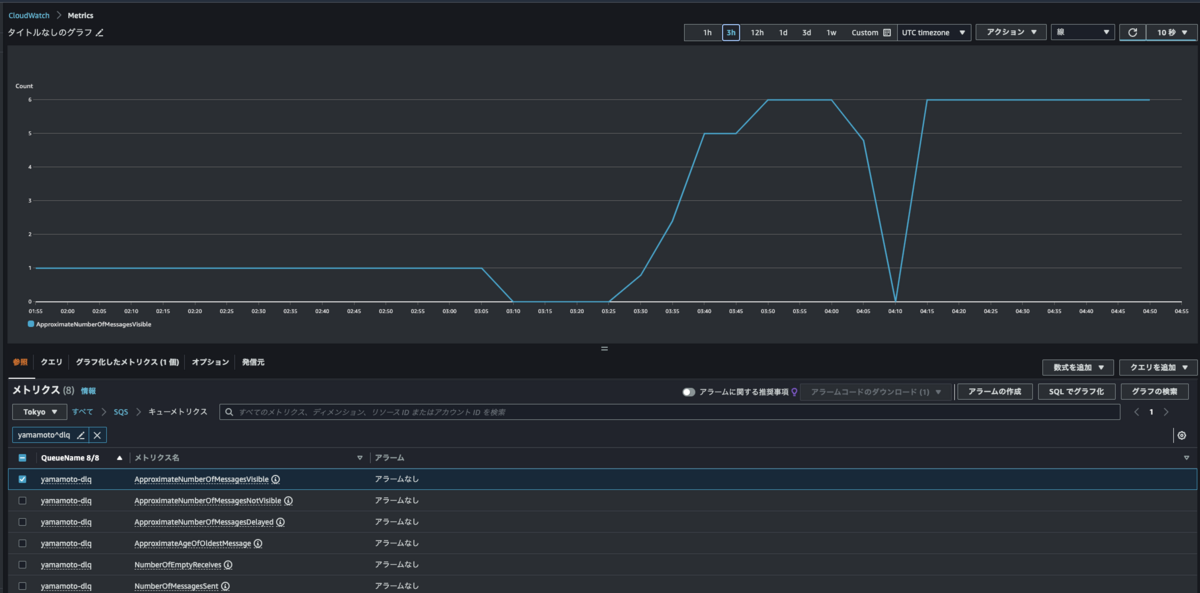Check NumberOfMessagesSent metric row
Image resolution: width=1200 pixels, height=593 pixels.
[x=23, y=586]
